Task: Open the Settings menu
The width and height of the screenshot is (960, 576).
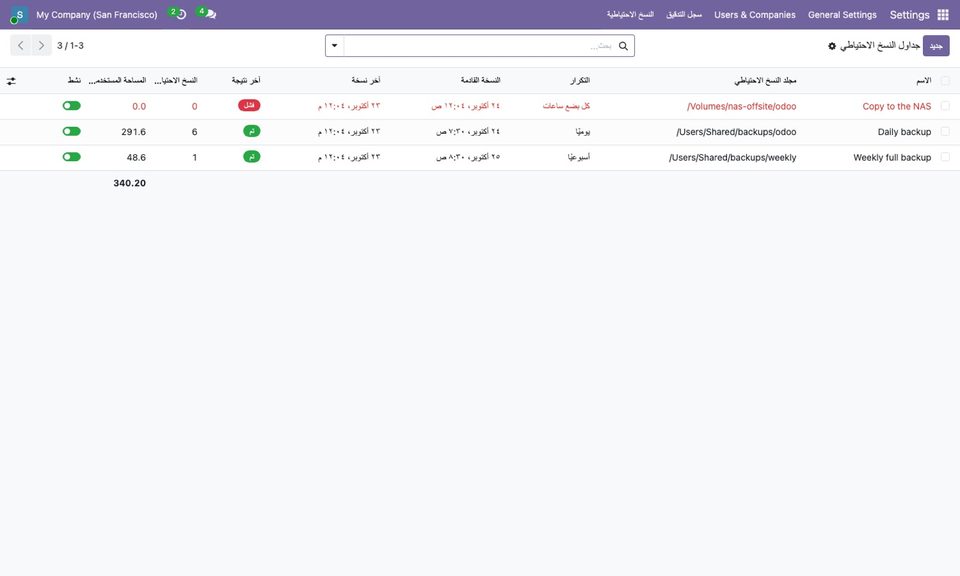Action: 909,15
